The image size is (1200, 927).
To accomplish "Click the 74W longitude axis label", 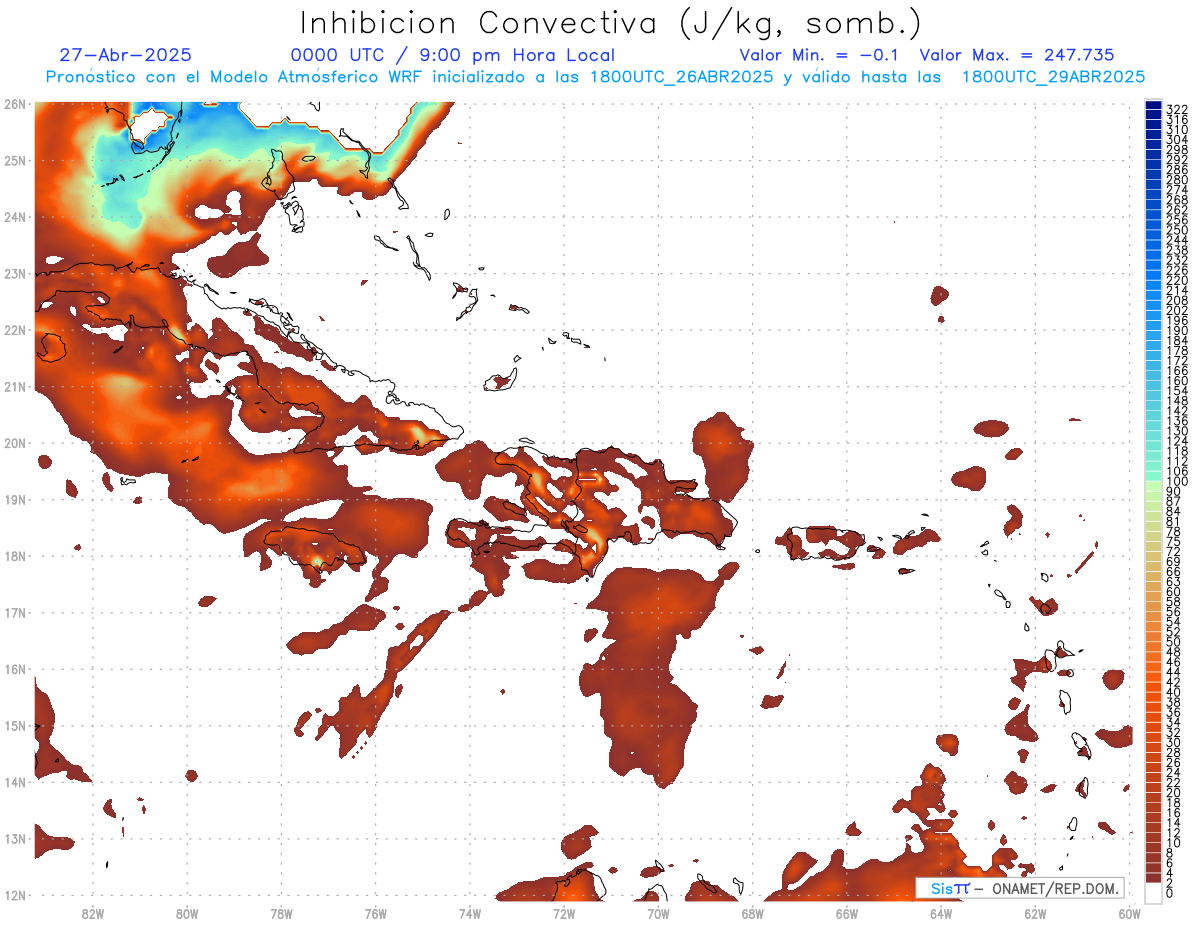I will coord(469,913).
